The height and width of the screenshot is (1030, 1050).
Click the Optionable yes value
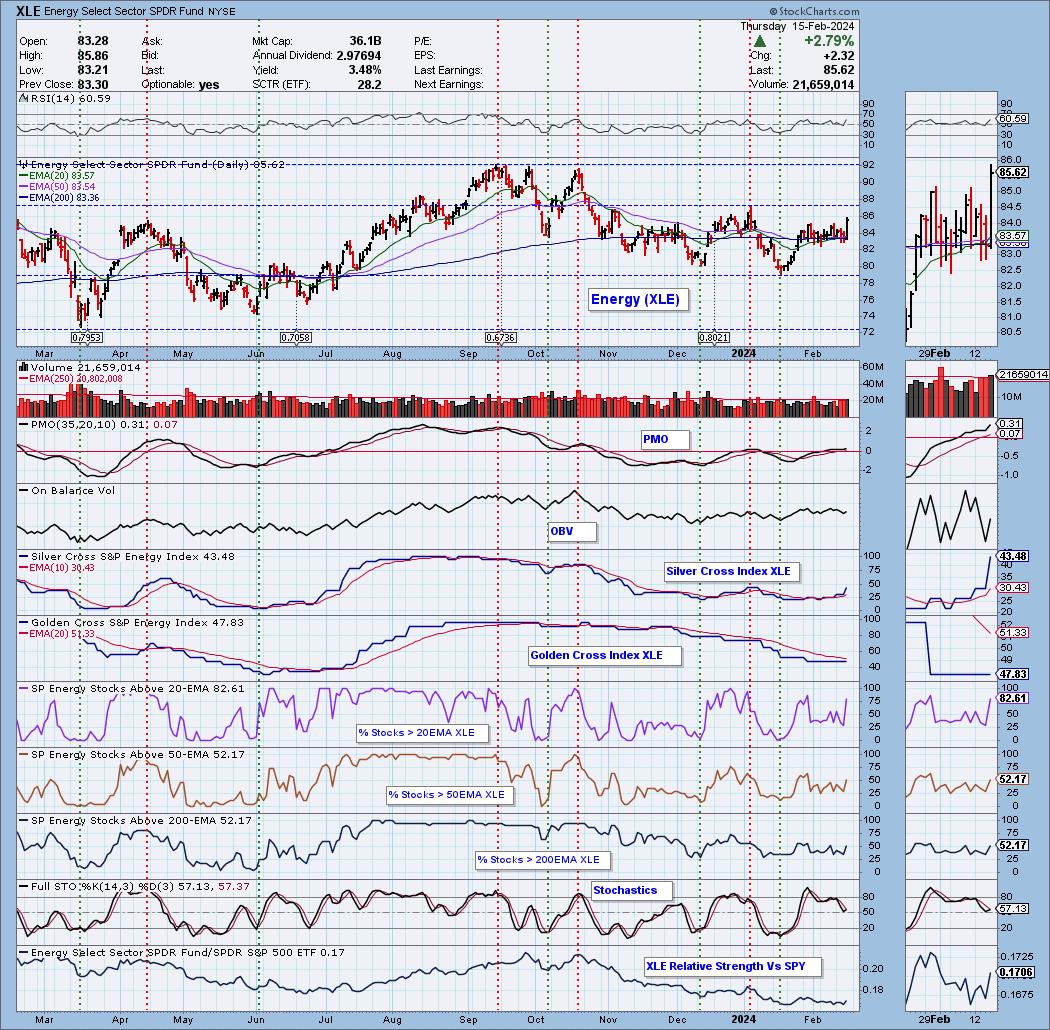209,84
